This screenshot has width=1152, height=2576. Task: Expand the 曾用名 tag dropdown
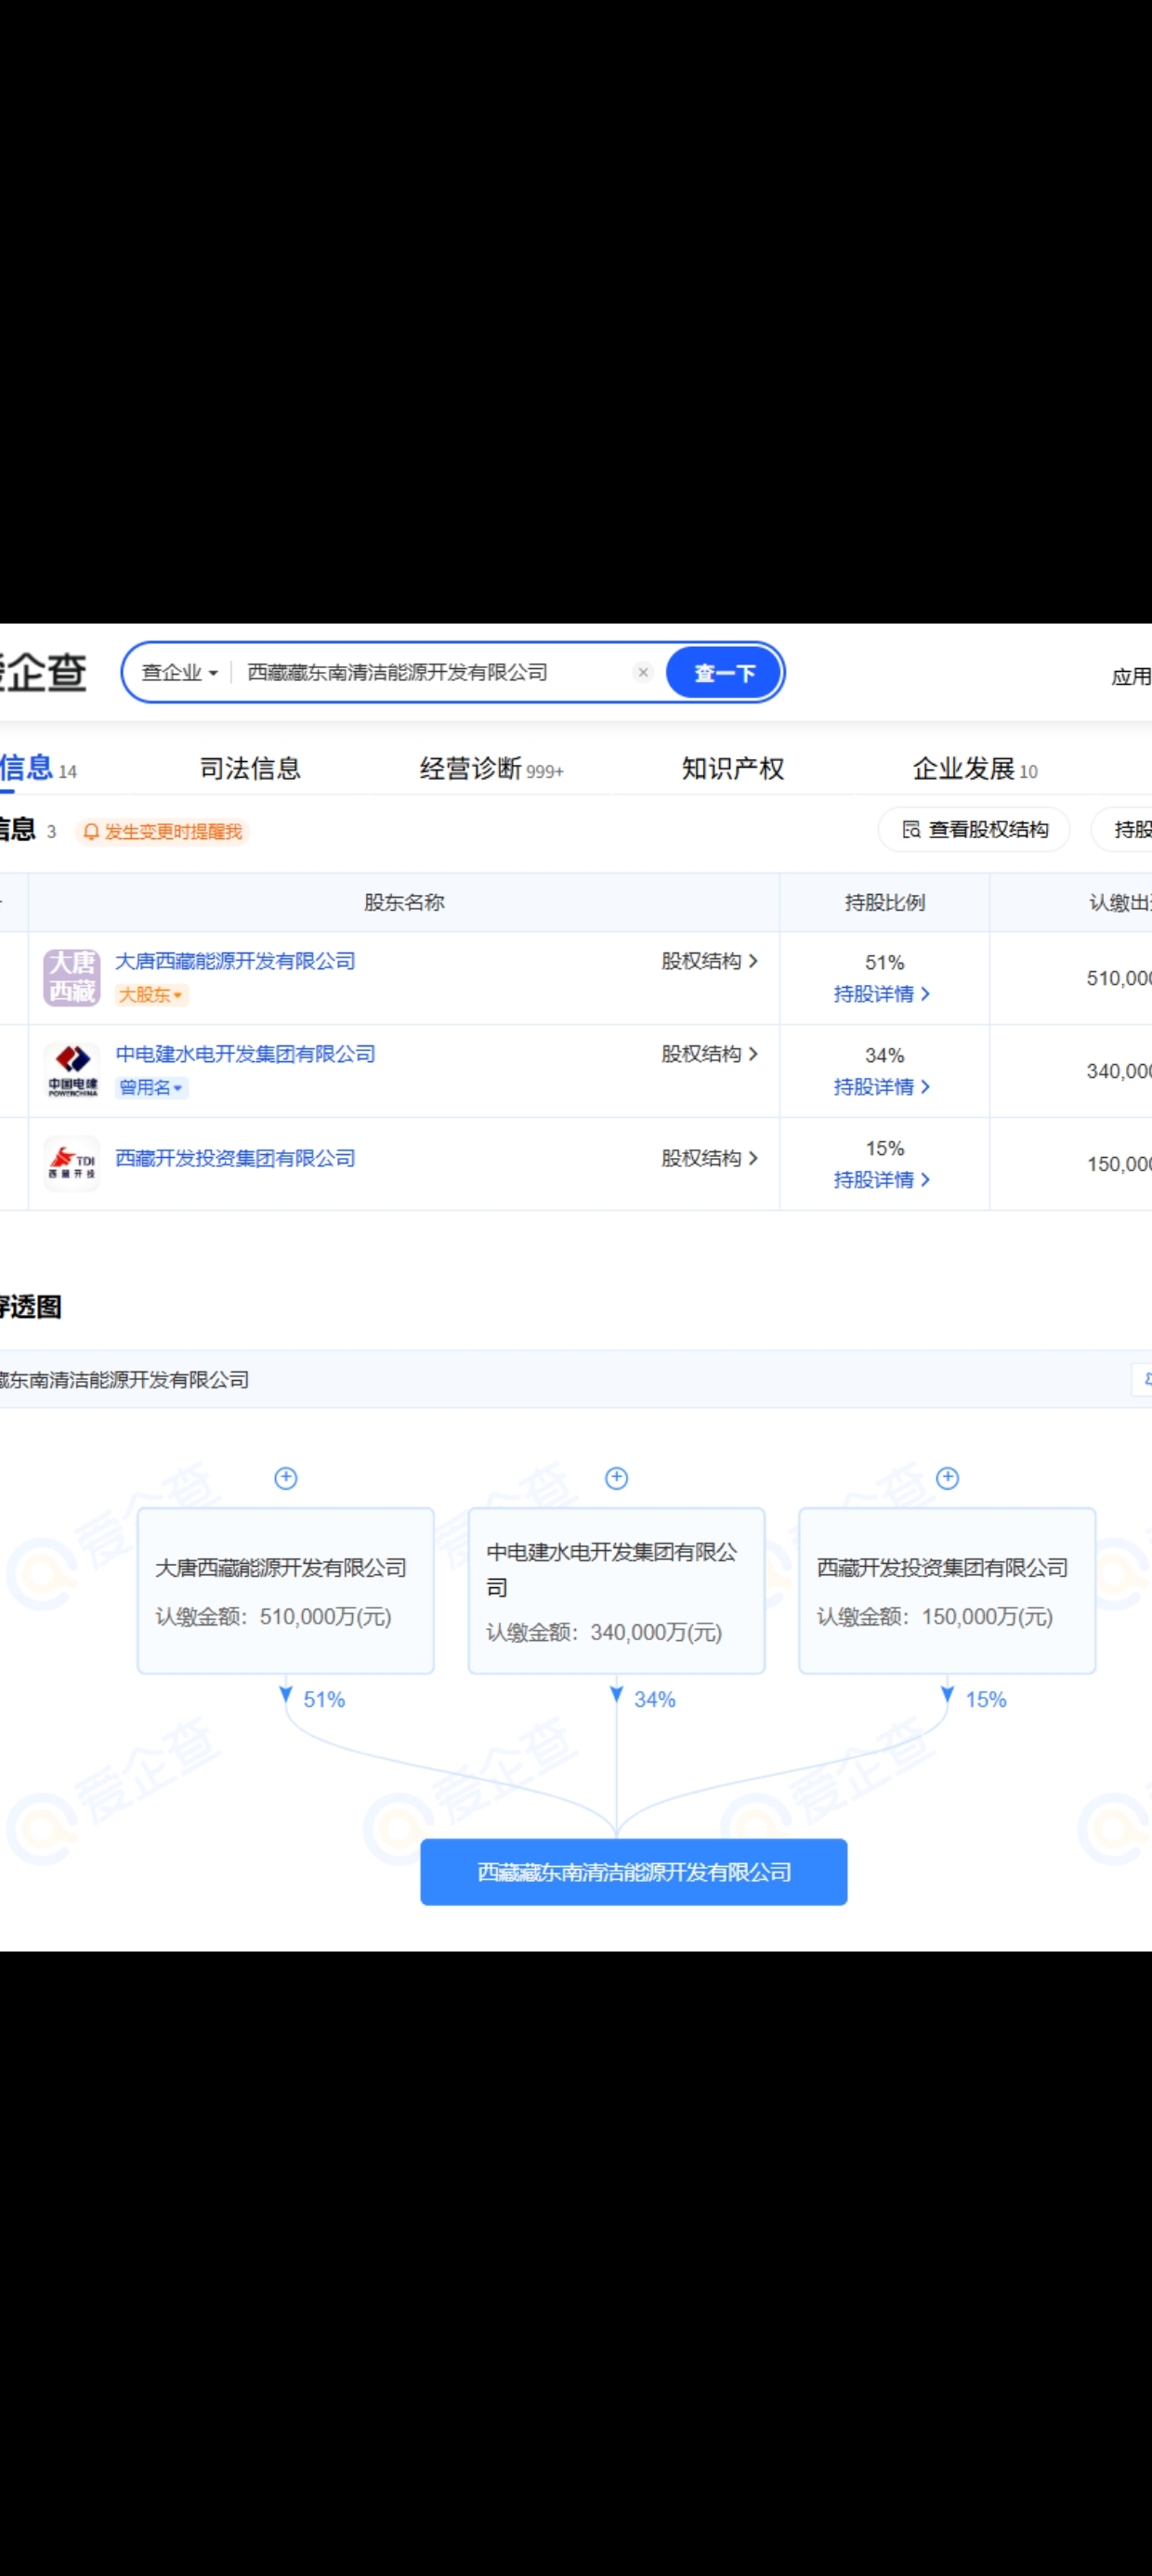coord(151,1087)
